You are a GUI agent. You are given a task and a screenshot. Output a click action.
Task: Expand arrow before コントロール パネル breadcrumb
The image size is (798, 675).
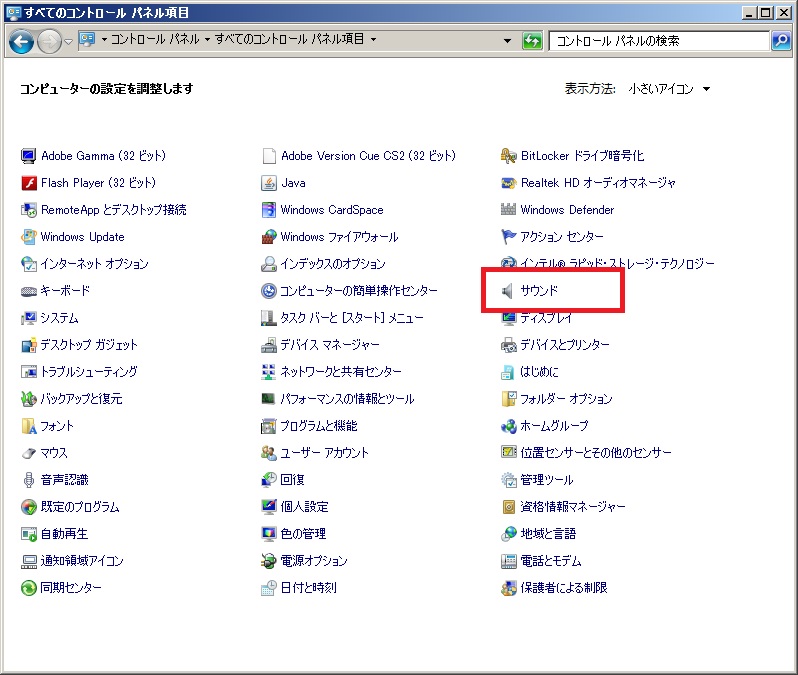tap(104, 39)
